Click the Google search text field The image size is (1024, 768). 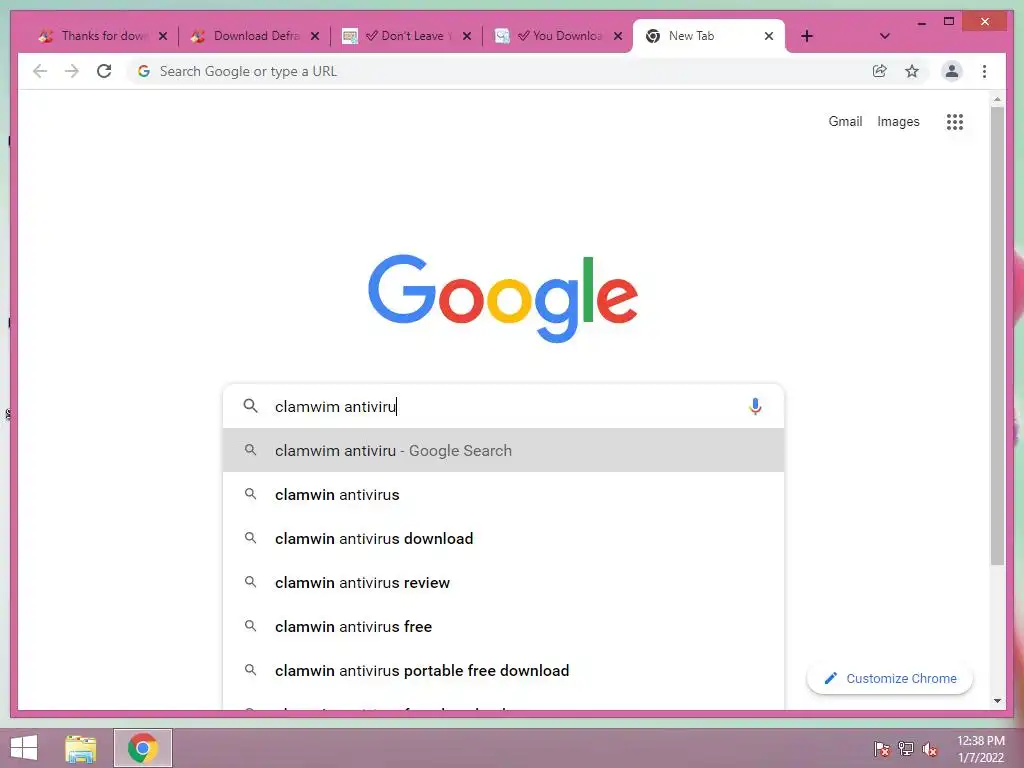point(503,406)
